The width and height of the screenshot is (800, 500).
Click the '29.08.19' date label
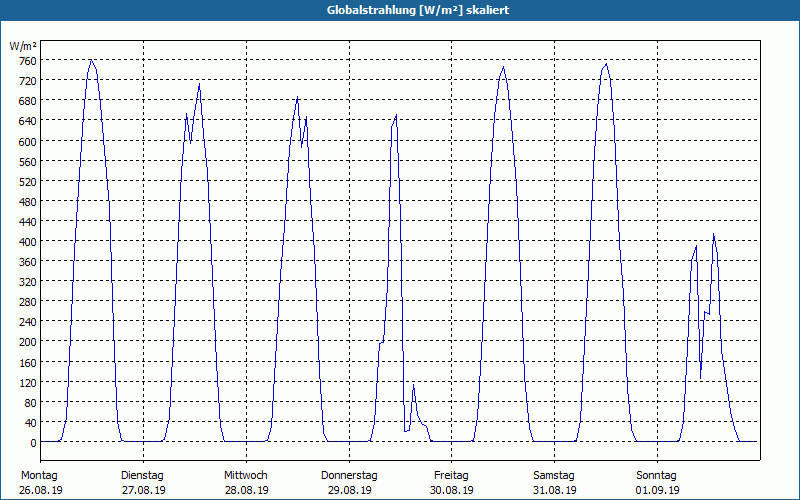click(x=349, y=490)
